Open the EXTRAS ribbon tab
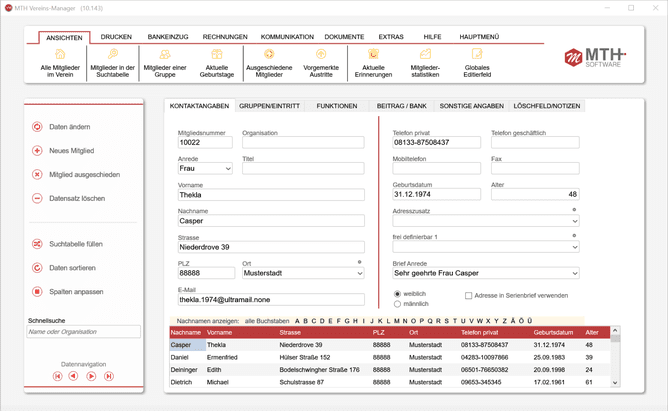This screenshot has width=668, height=411. (x=391, y=37)
